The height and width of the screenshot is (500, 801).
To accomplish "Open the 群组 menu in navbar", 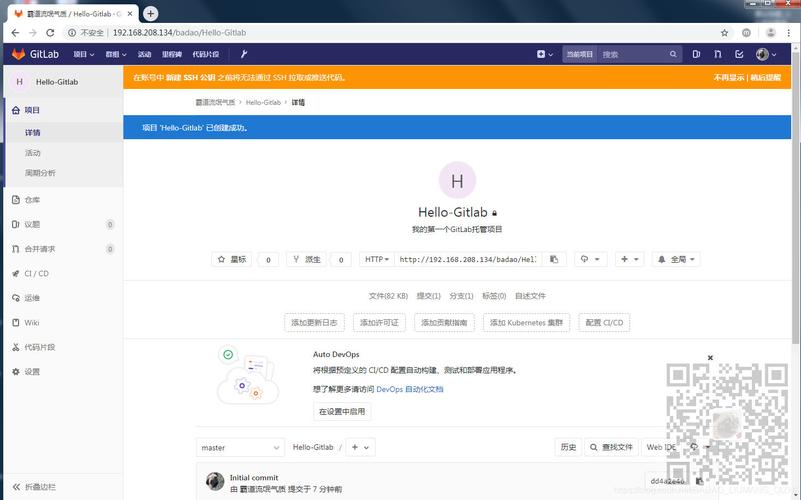I will pyautogui.click(x=116, y=54).
